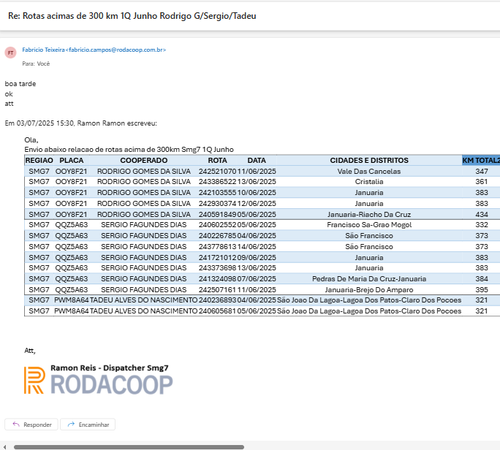Click the REGIAO column header
This screenshot has width=500, height=450.
tap(39, 160)
